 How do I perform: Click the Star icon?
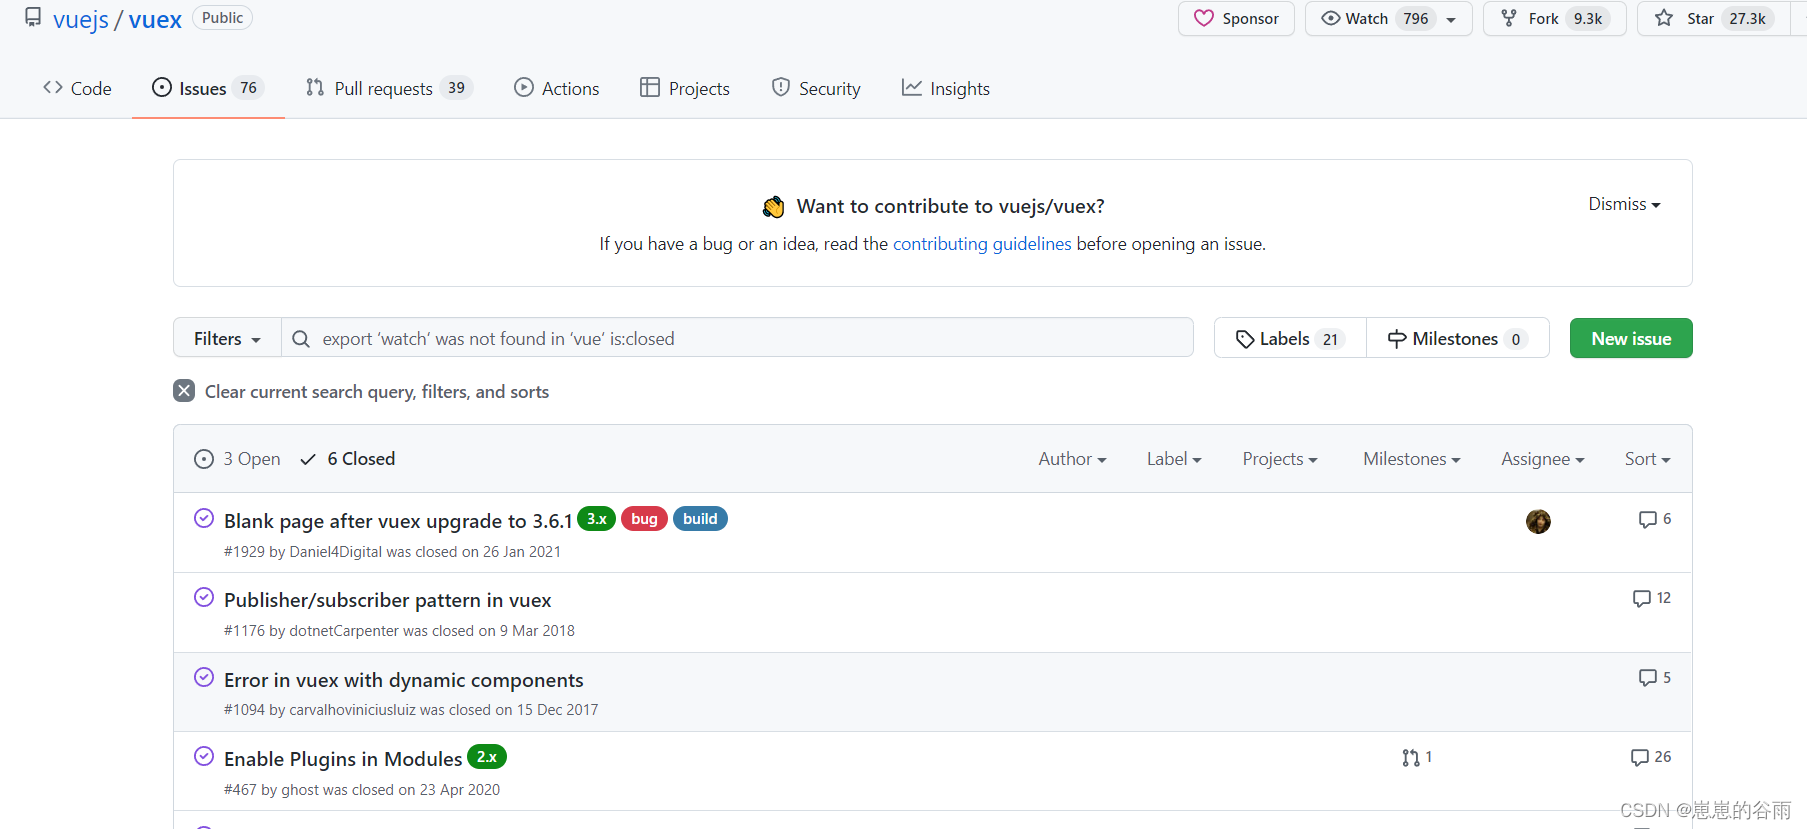(x=1664, y=18)
